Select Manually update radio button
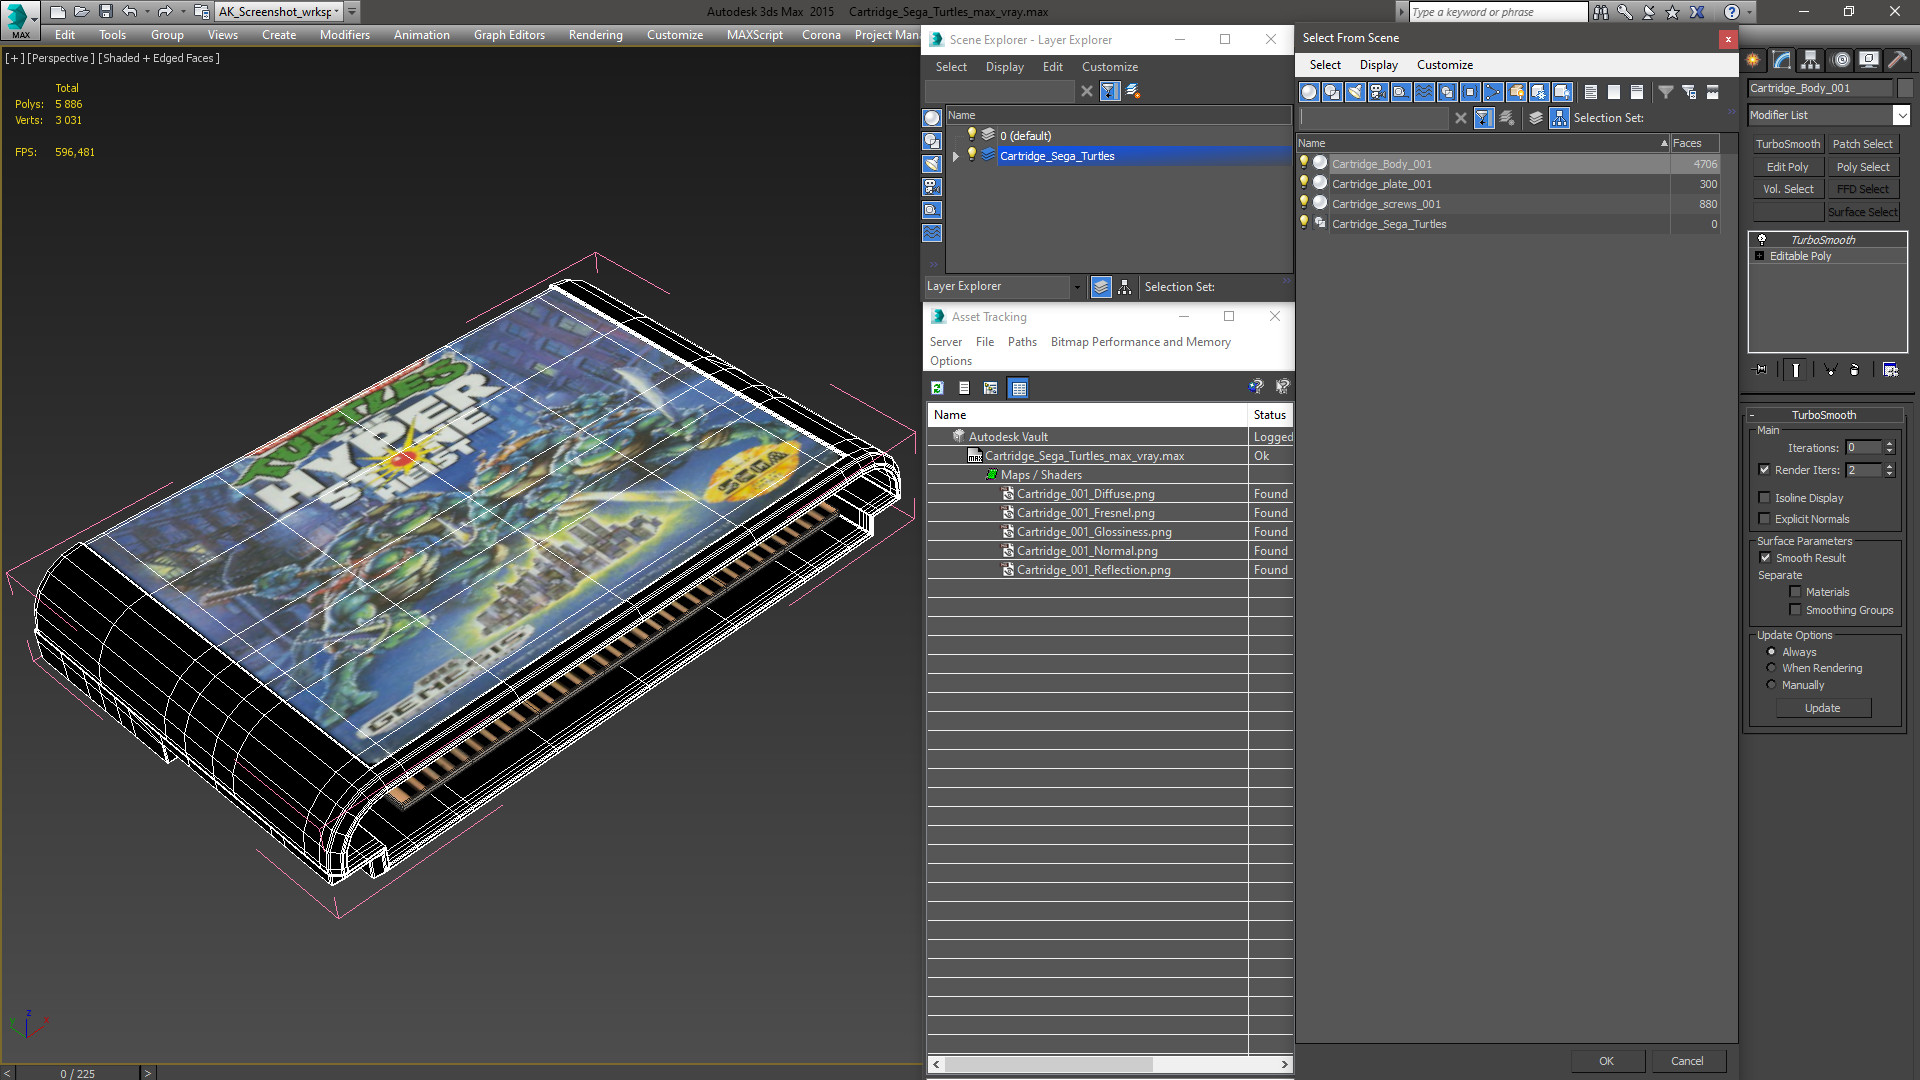The image size is (1920, 1080). pyautogui.click(x=1771, y=685)
